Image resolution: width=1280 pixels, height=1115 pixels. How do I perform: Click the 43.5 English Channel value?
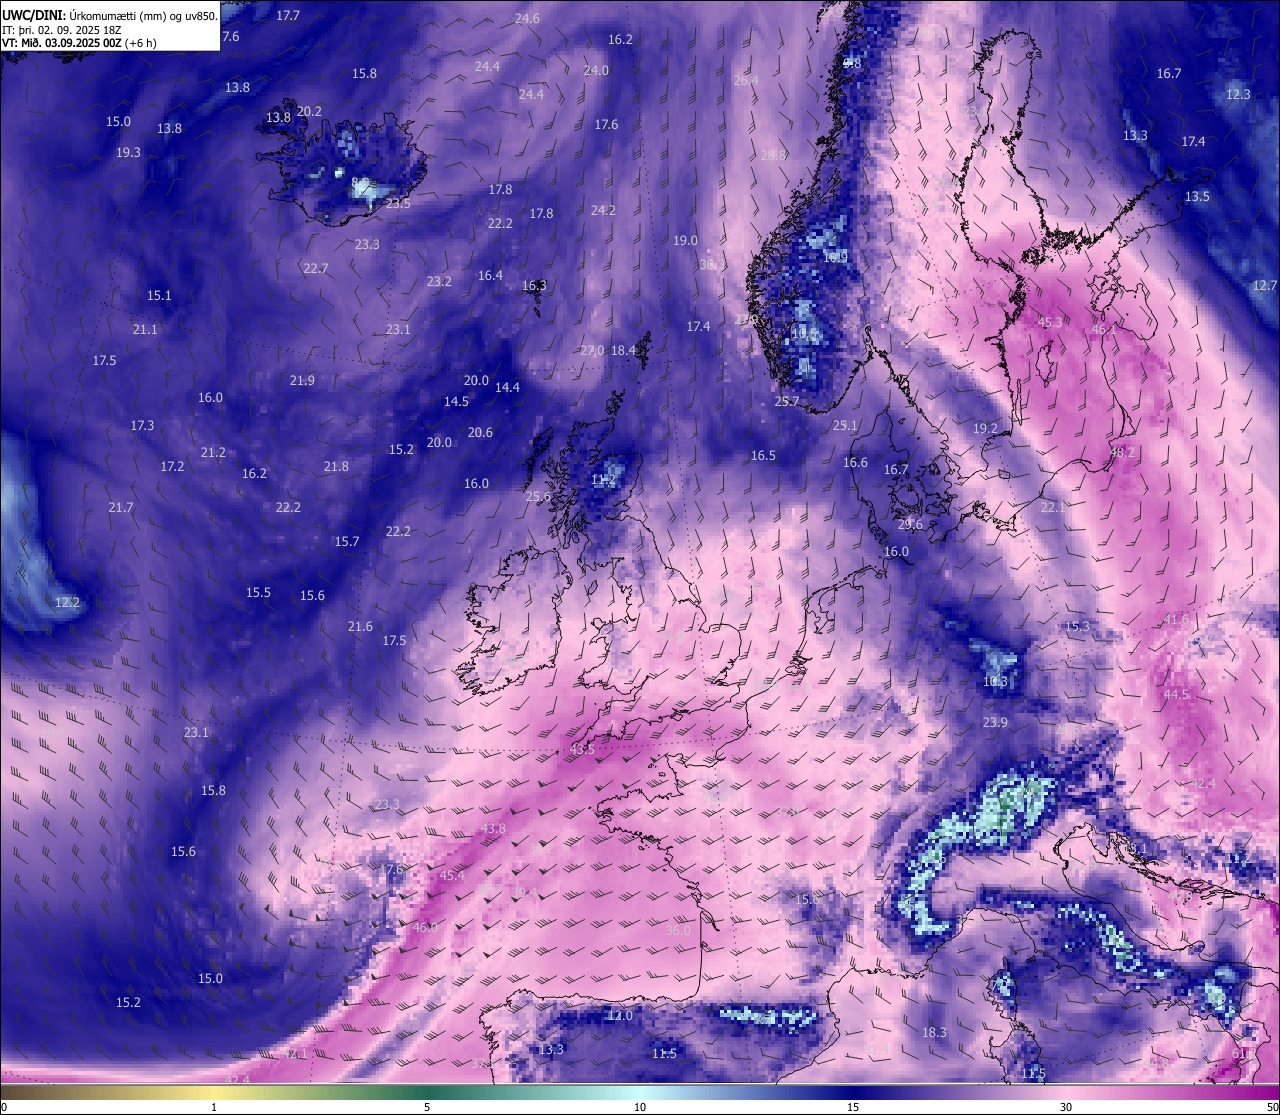pos(582,749)
